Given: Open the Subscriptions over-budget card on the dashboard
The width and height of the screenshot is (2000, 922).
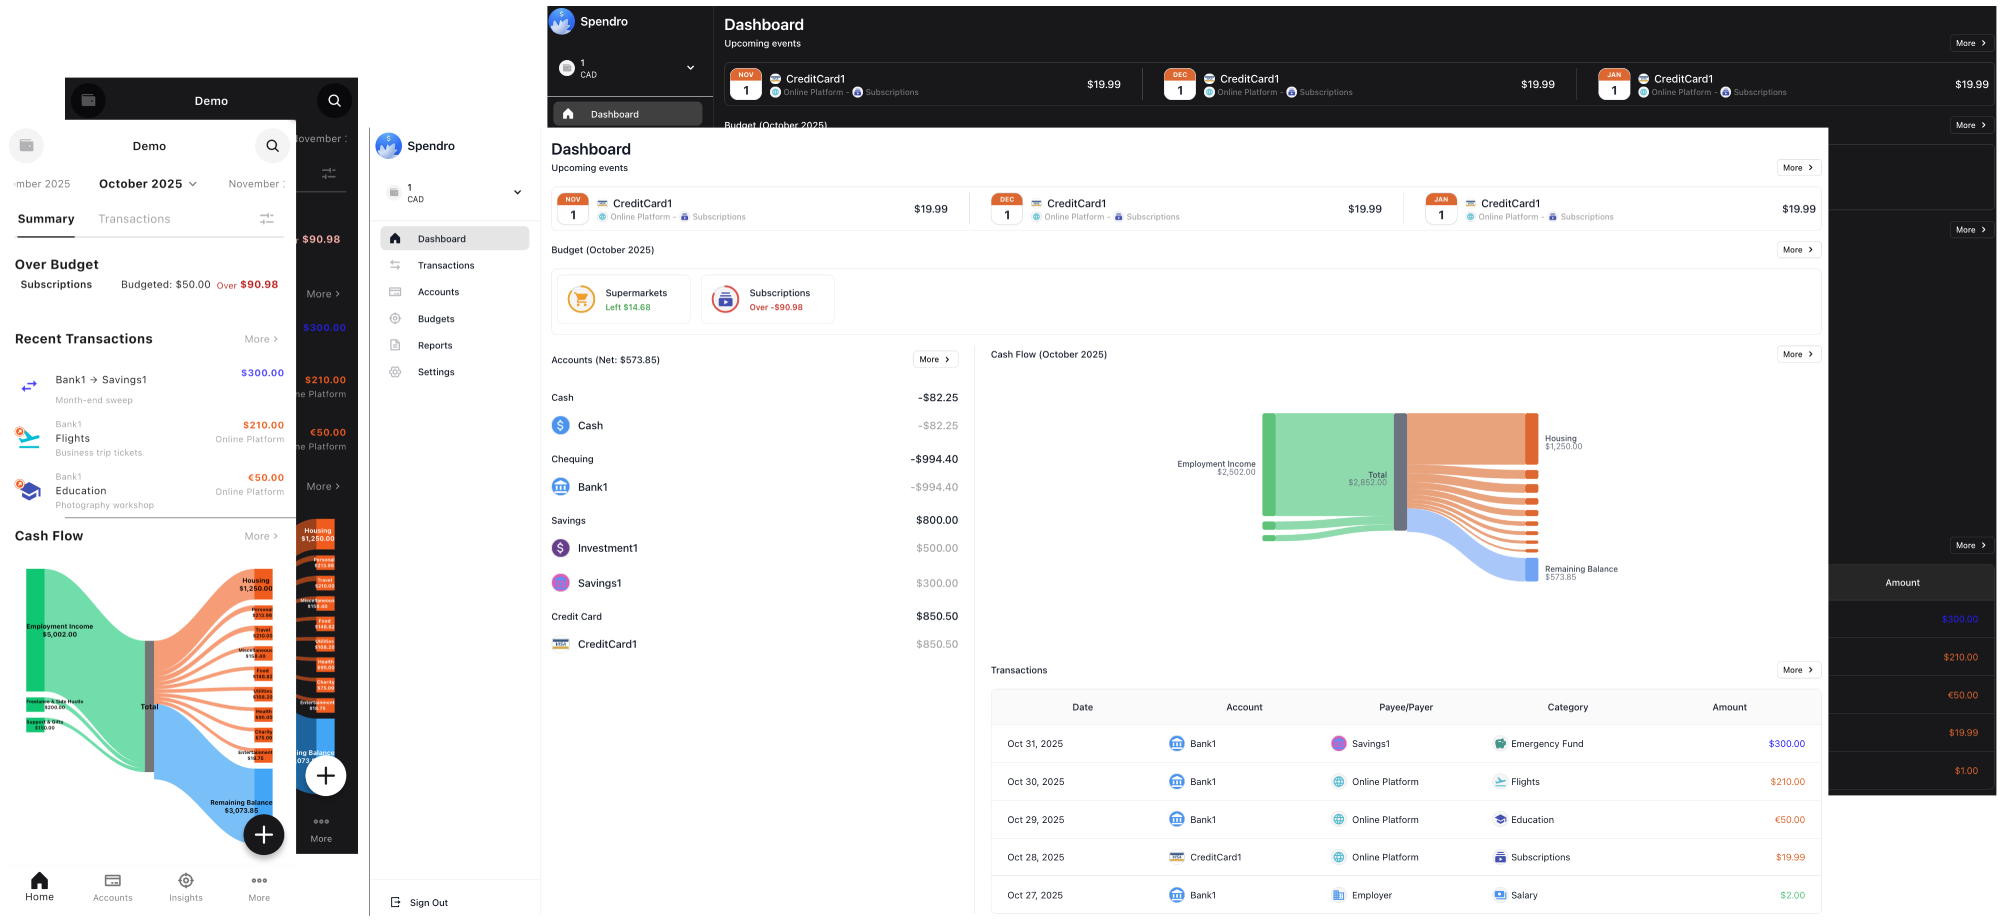Looking at the screenshot, I should 767,299.
